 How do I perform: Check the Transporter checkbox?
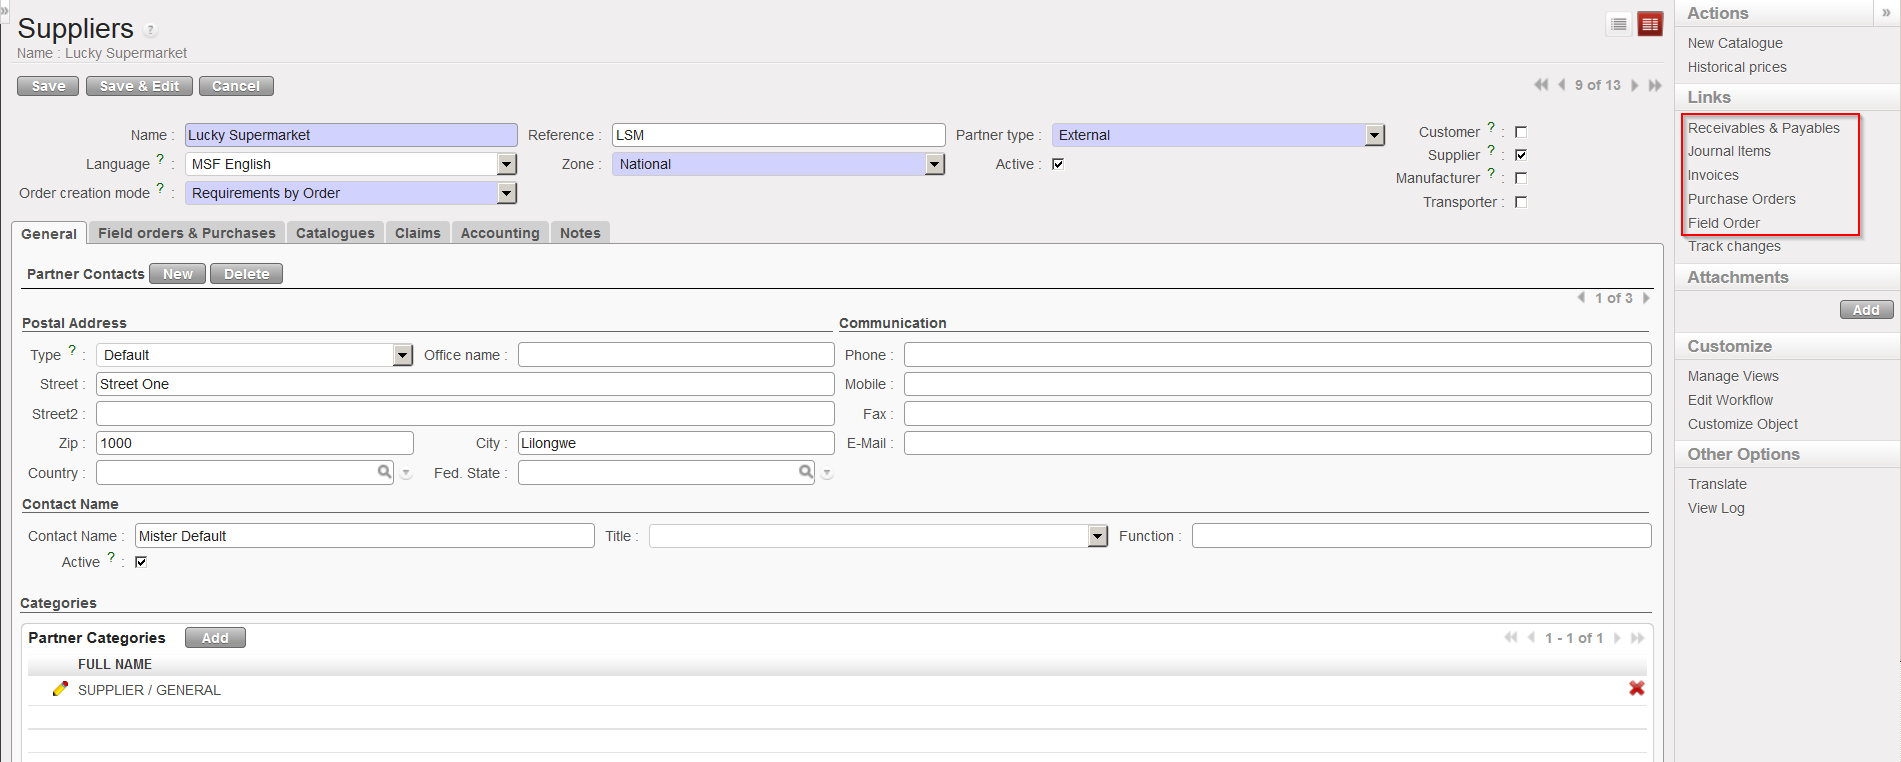coord(1521,202)
